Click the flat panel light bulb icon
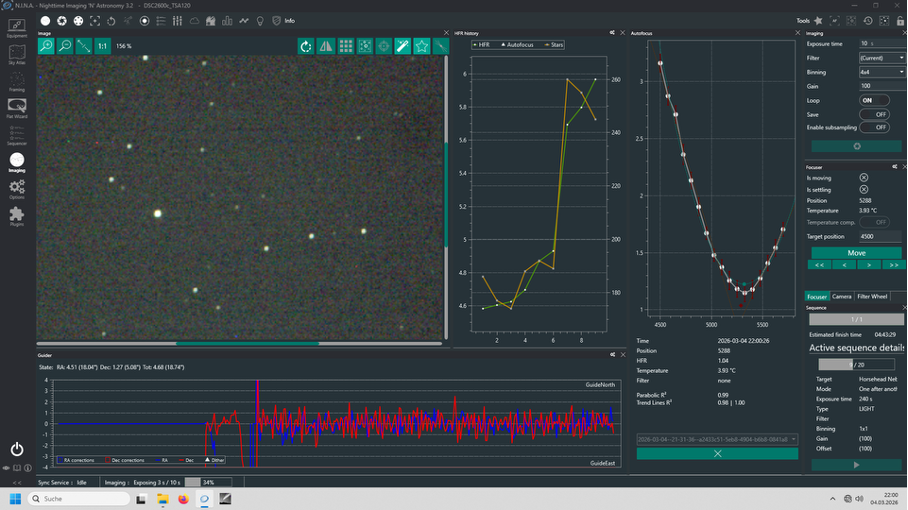This screenshot has width=908, height=510. pos(260,21)
